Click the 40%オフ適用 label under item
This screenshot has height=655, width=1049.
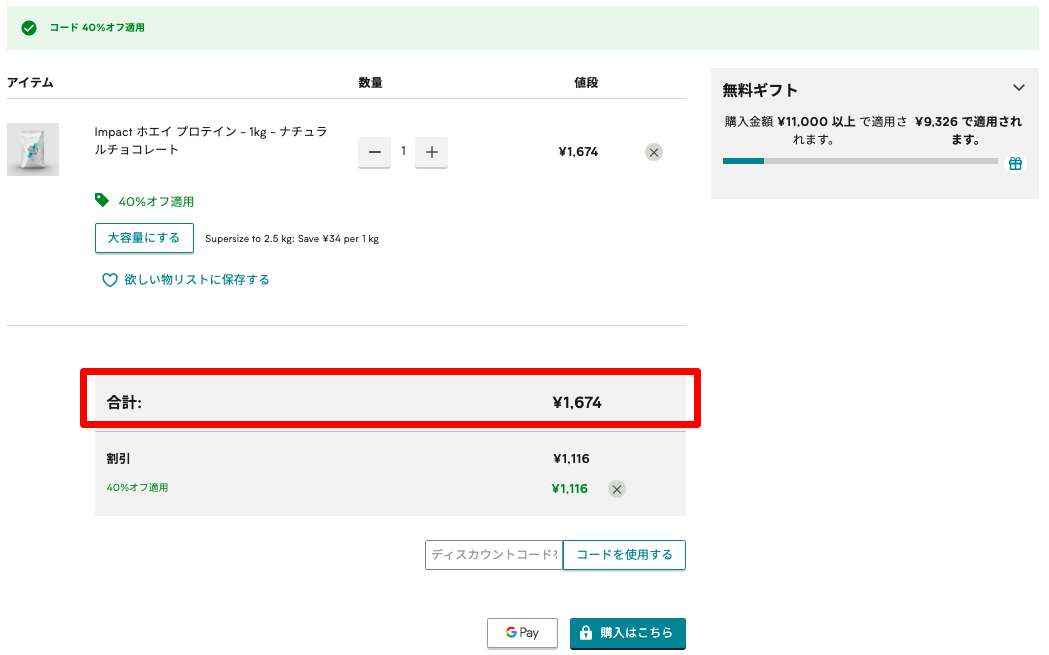156,201
